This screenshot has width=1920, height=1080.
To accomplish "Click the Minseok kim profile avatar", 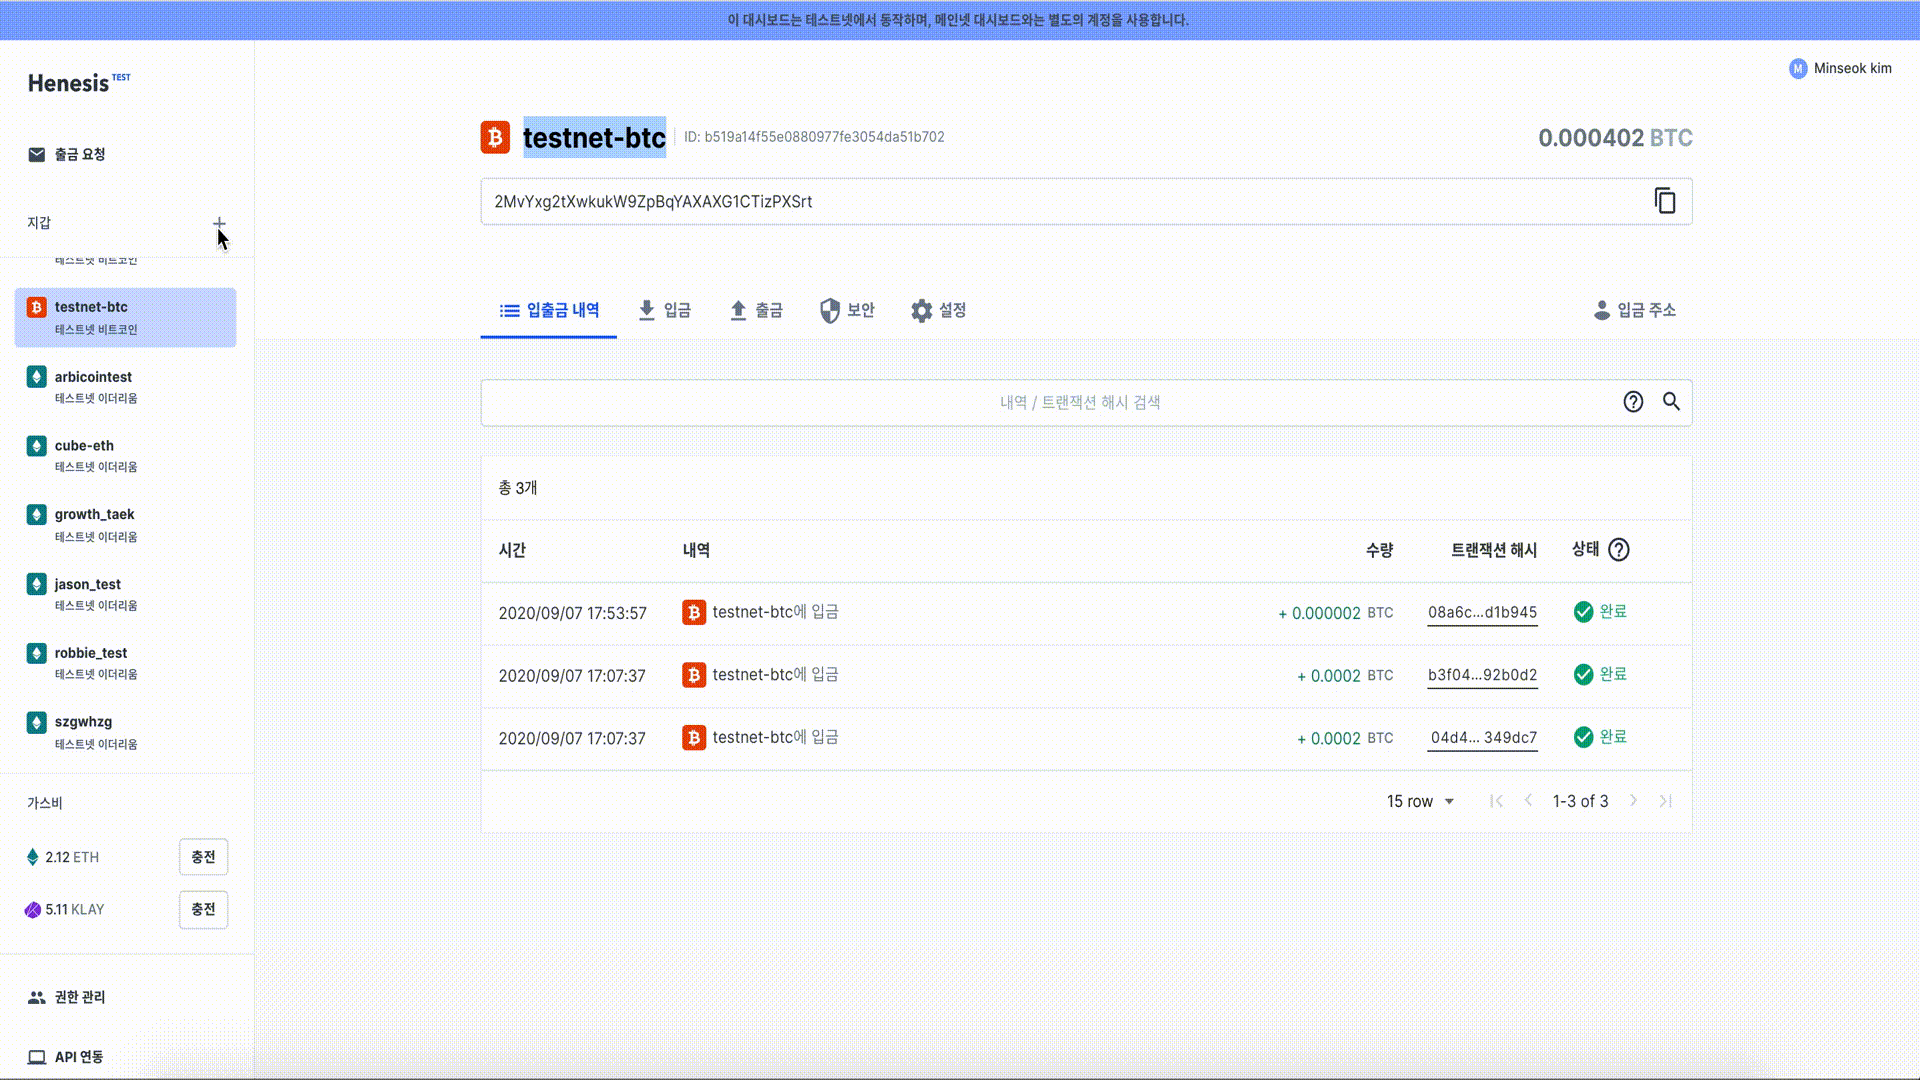I will coord(1798,68).
